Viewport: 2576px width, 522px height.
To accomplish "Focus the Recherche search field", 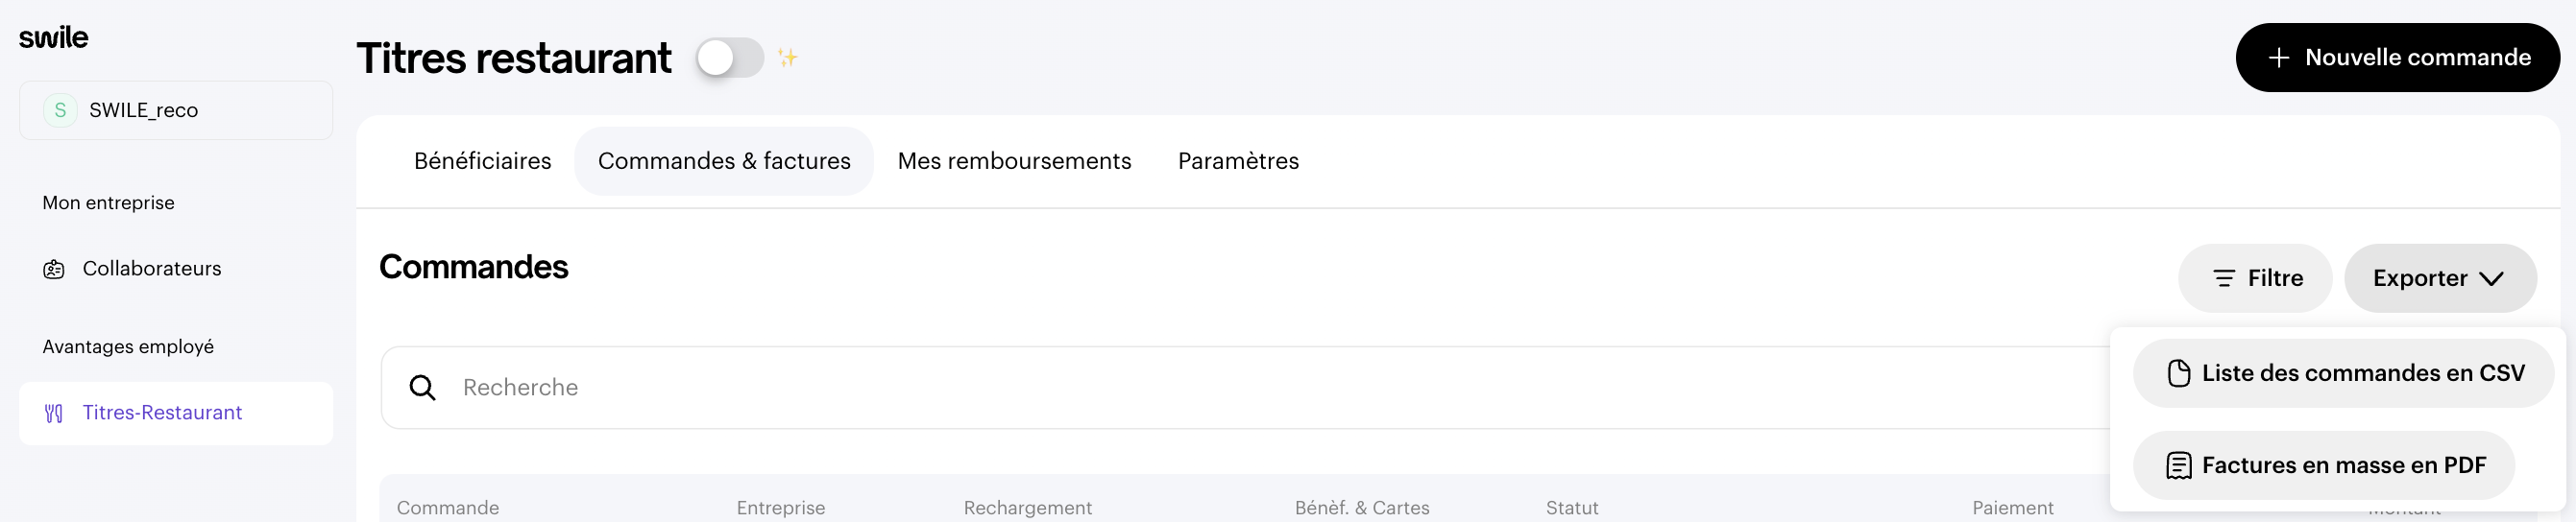I will pos(1200,388).
